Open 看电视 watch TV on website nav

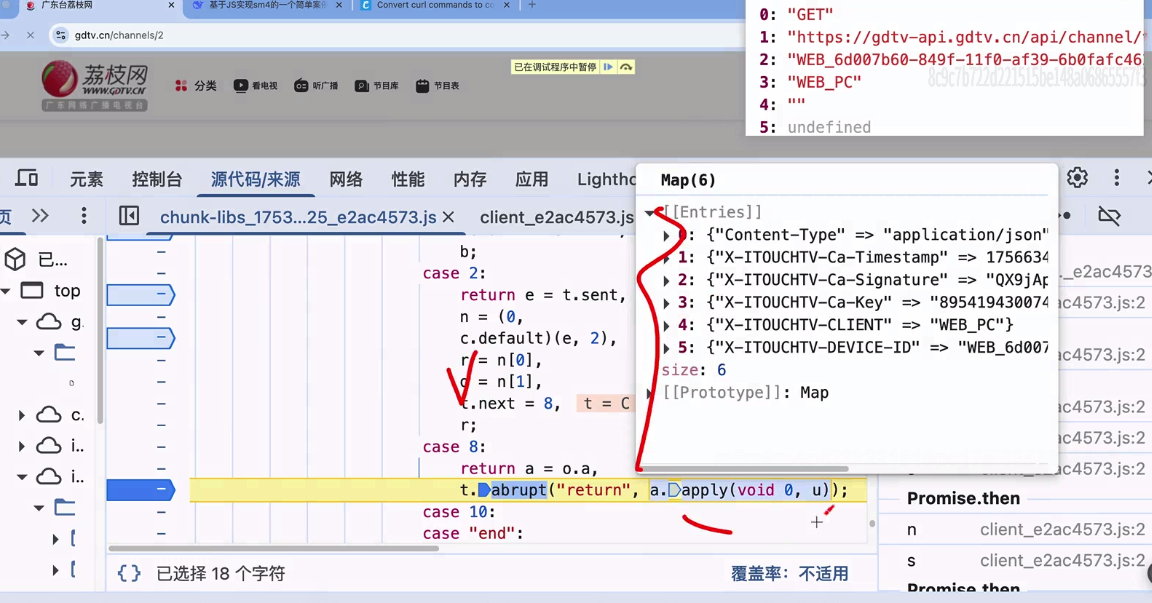(x=256, y=86)
